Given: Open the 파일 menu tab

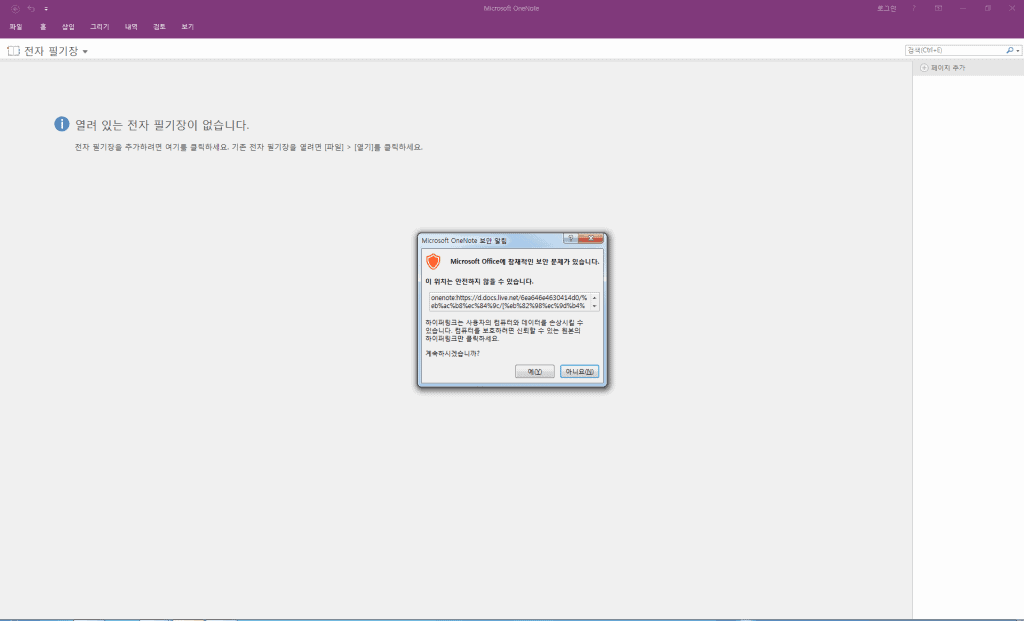Looking at the screenshot, I should [16, 27].
